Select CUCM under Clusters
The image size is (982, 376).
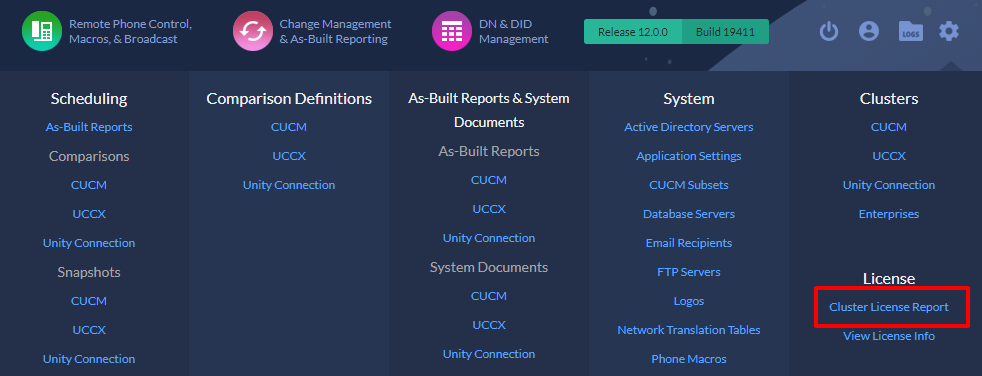(x=889, y=127)
